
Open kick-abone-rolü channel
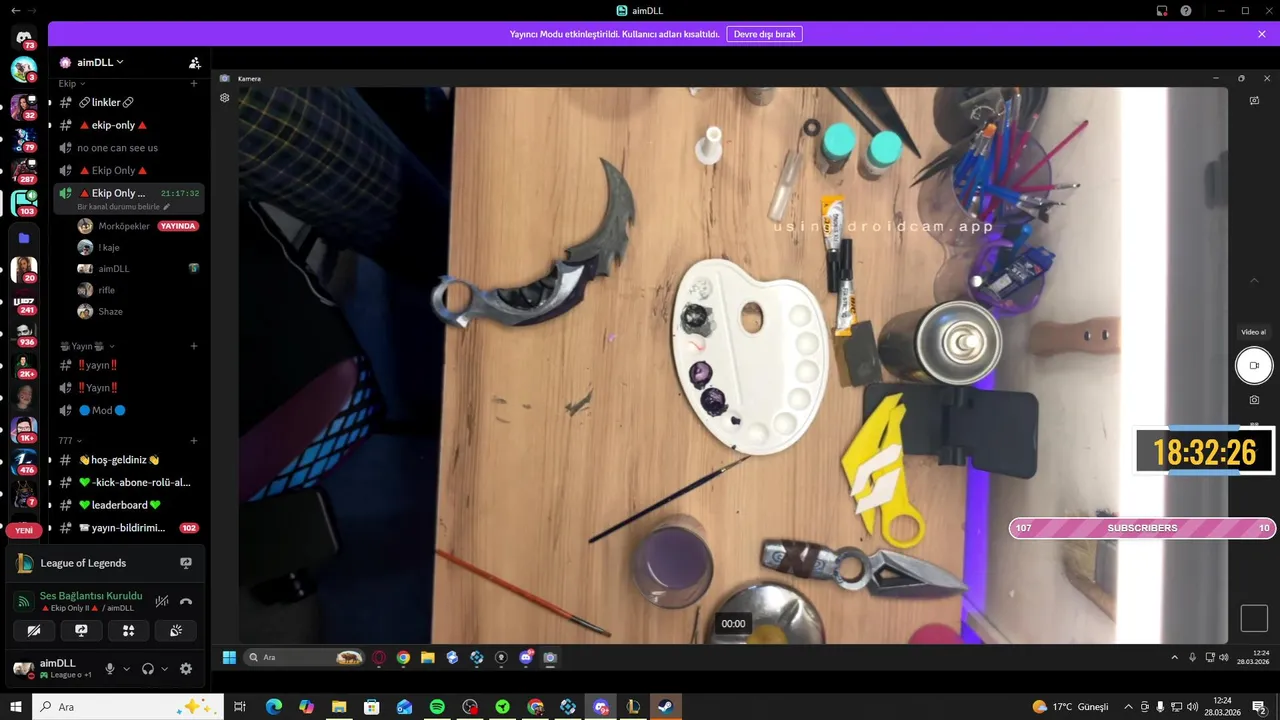(x=129, y=482)
